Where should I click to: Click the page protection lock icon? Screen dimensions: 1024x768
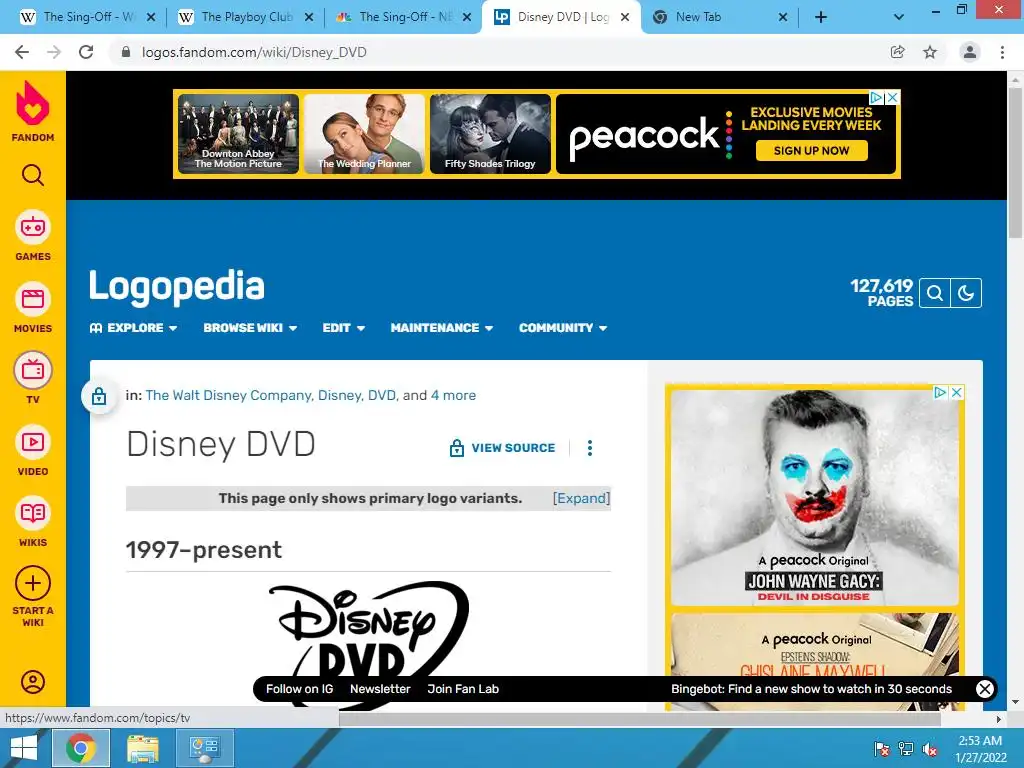[99, 396]
